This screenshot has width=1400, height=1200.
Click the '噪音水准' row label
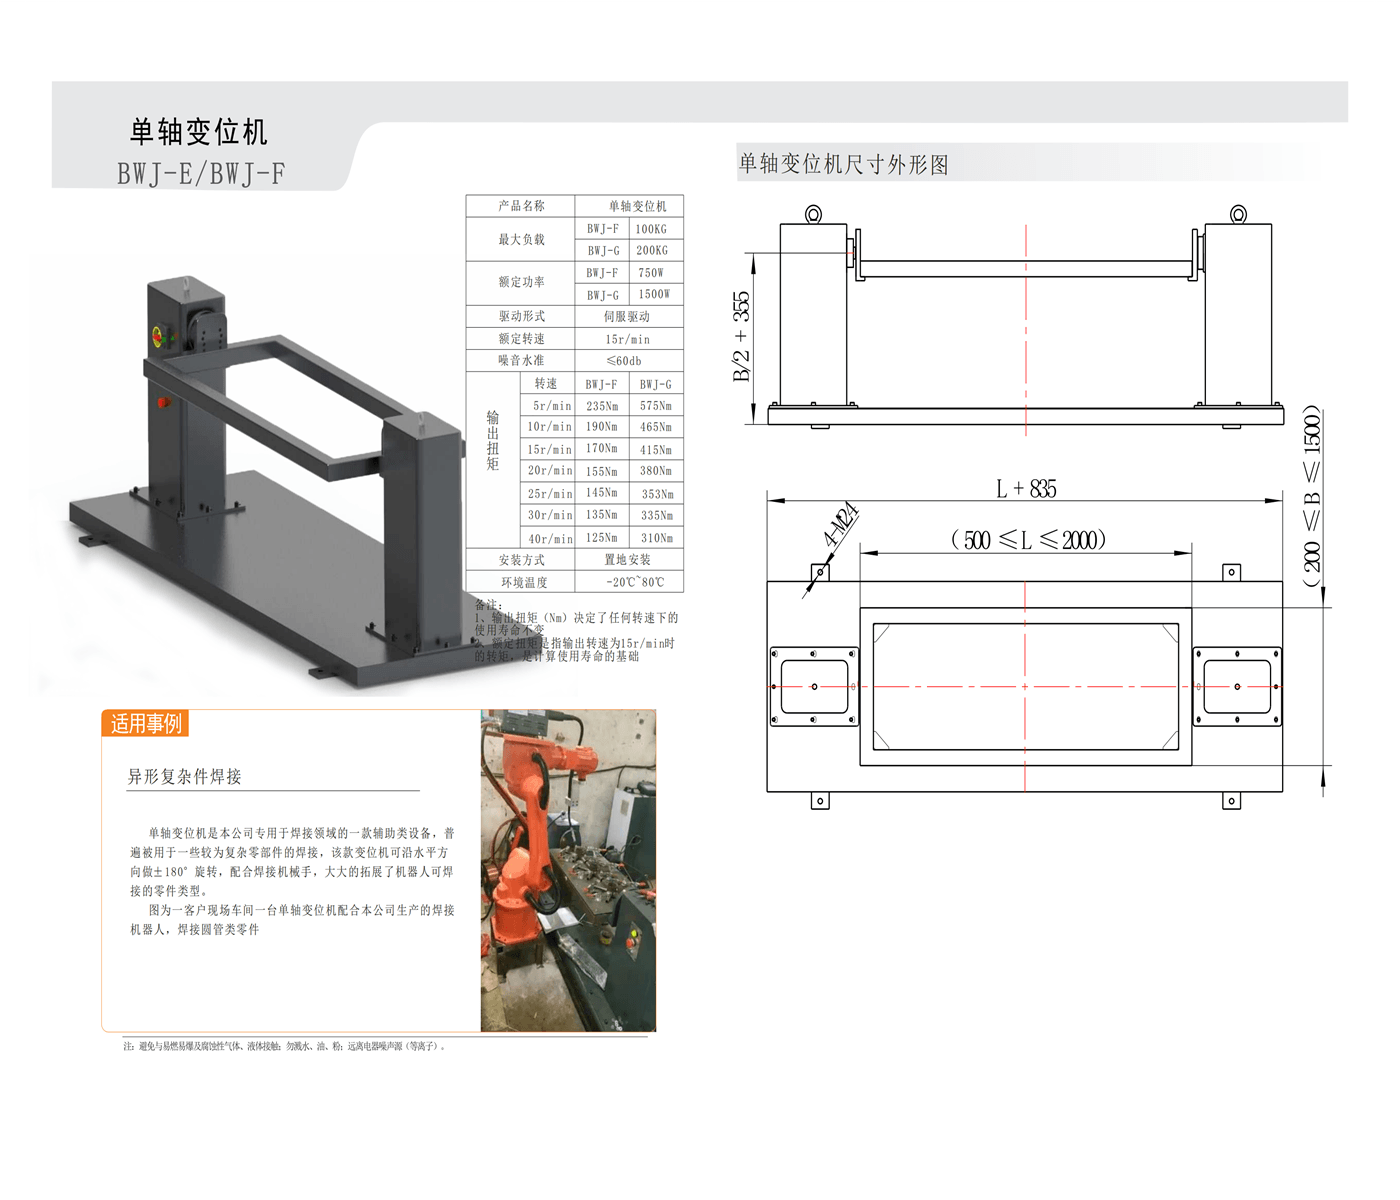pyautogui.click(x=521, y=361)
